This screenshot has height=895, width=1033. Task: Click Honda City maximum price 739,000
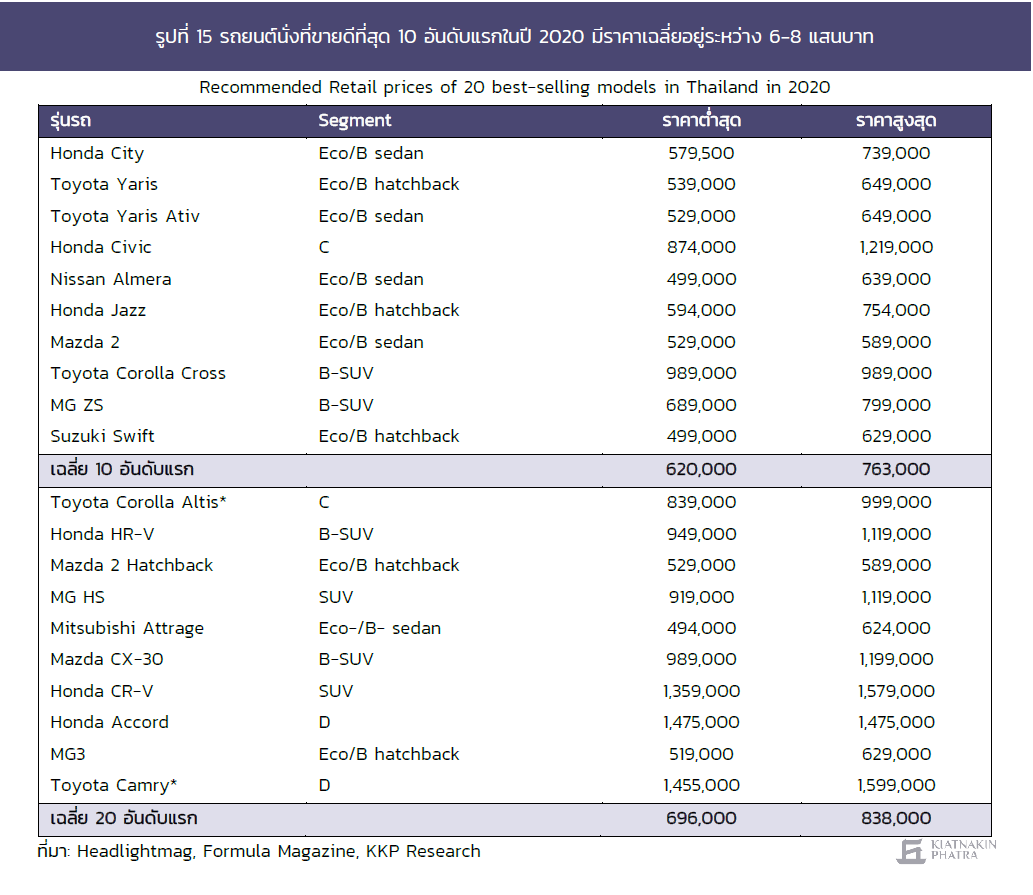coord(896,153)
